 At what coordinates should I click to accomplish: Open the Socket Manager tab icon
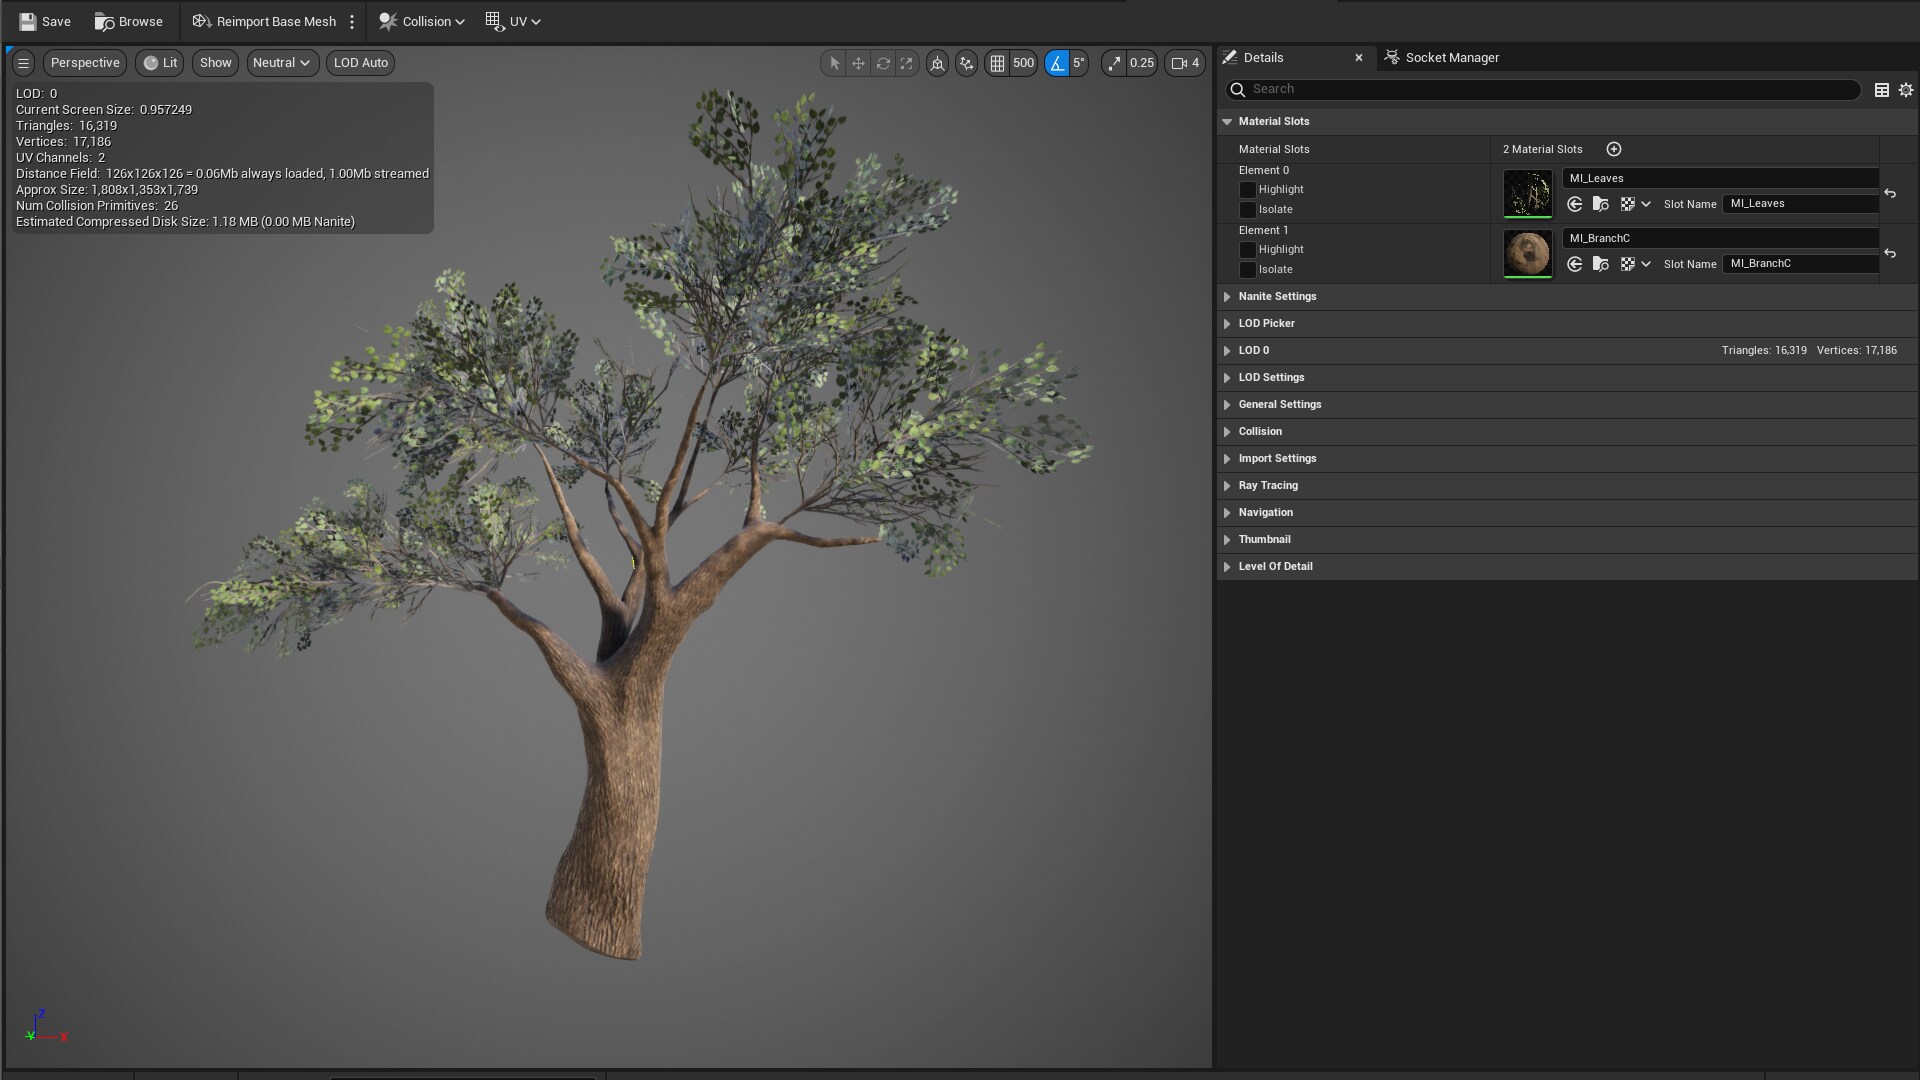click(x=1391, y=57)
